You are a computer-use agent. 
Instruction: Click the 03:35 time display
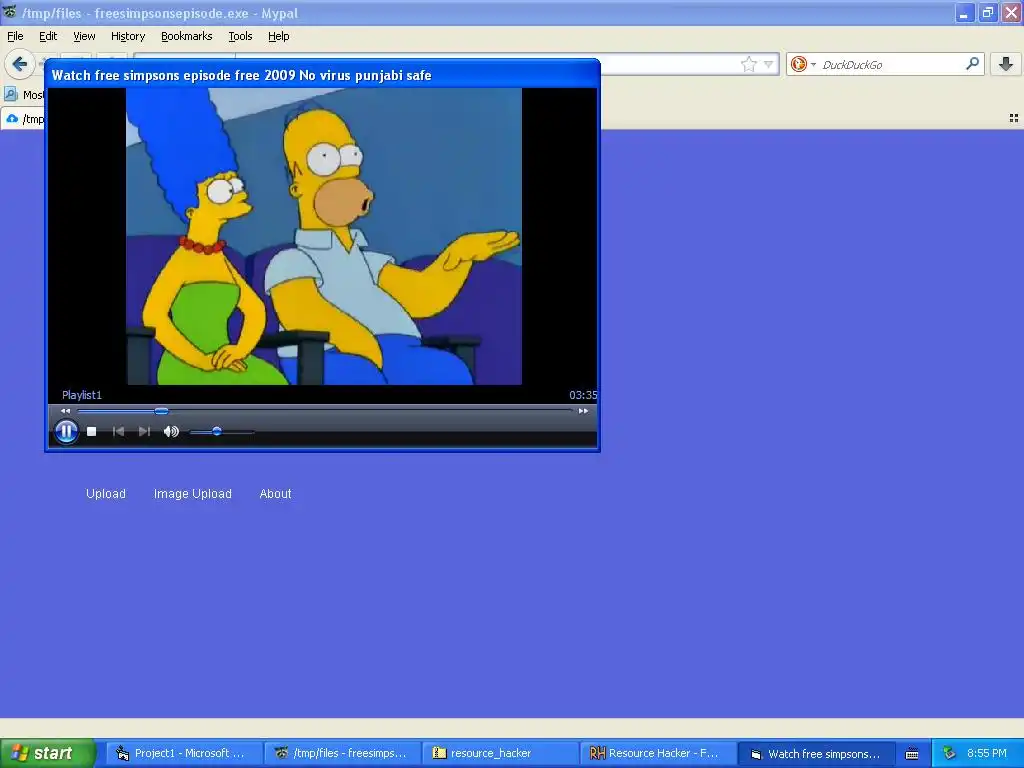583,395
